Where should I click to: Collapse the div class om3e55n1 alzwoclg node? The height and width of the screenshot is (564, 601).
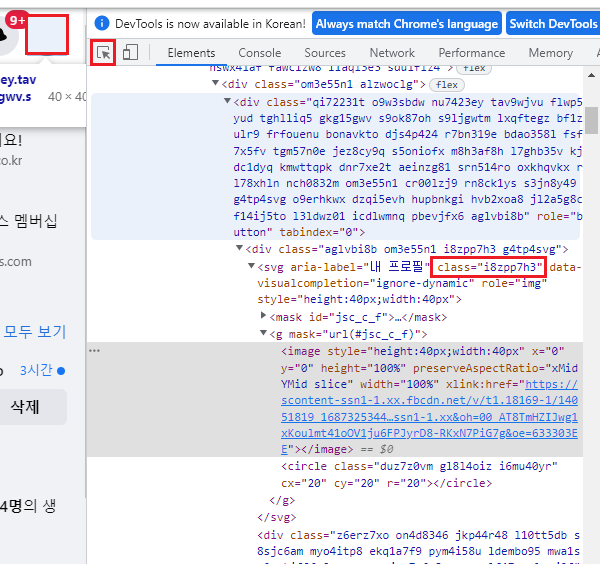(215, 83)
